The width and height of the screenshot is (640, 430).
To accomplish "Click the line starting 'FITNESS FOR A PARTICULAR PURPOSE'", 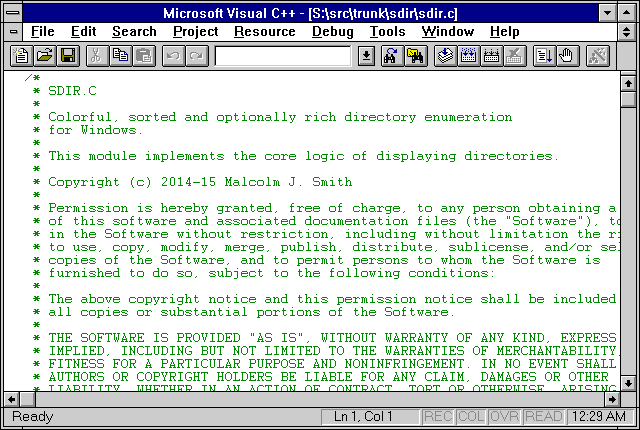I will (324, 364).
